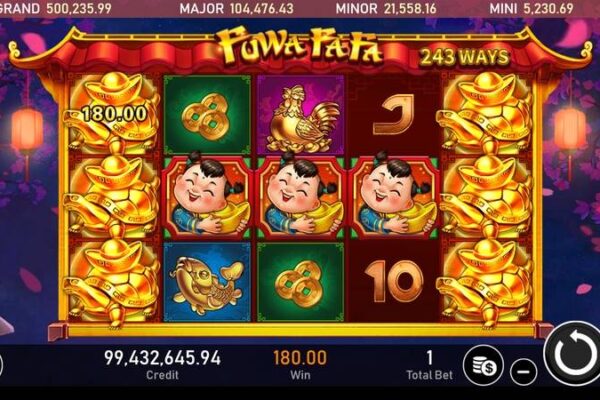Screen dimensions: 600x400
Task: Click the 243 WAYS label
Action: [x=465, y=57]
